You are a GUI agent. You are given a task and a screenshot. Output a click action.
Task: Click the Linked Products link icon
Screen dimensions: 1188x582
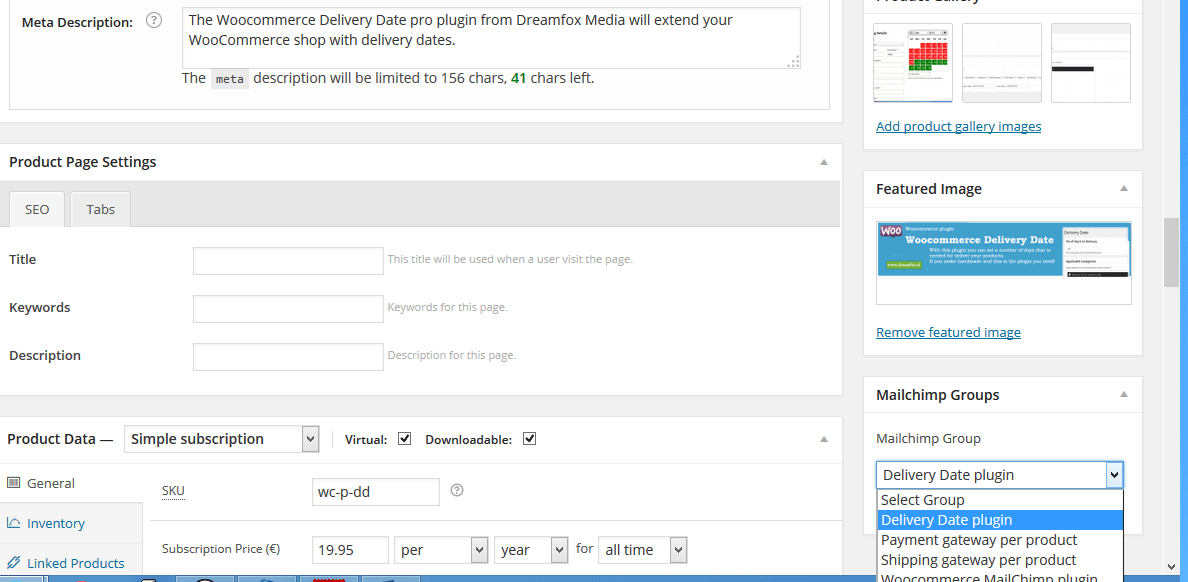tap(13, 563)
